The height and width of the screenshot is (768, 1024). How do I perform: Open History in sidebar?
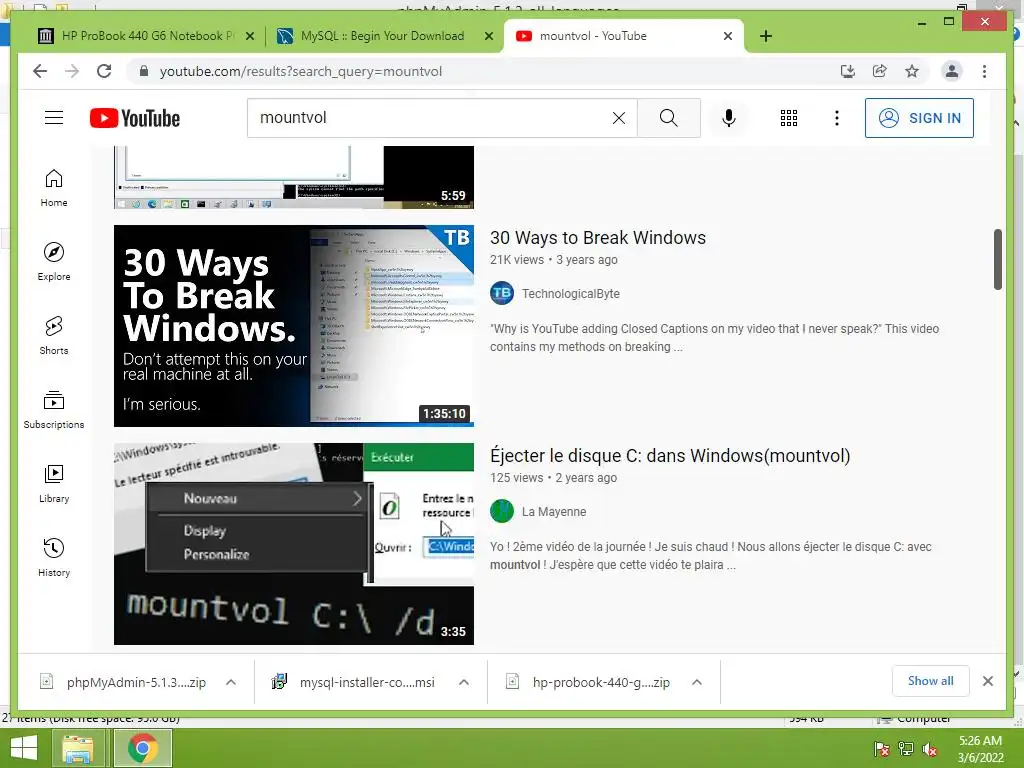click(x=54, y=557)
